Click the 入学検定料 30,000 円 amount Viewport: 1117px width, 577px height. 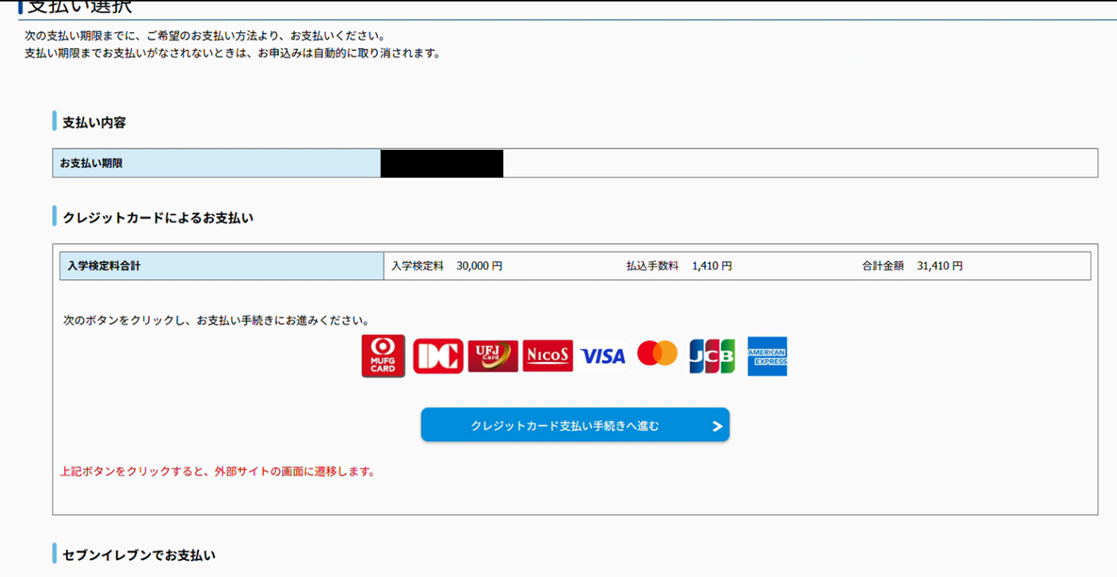447,266
